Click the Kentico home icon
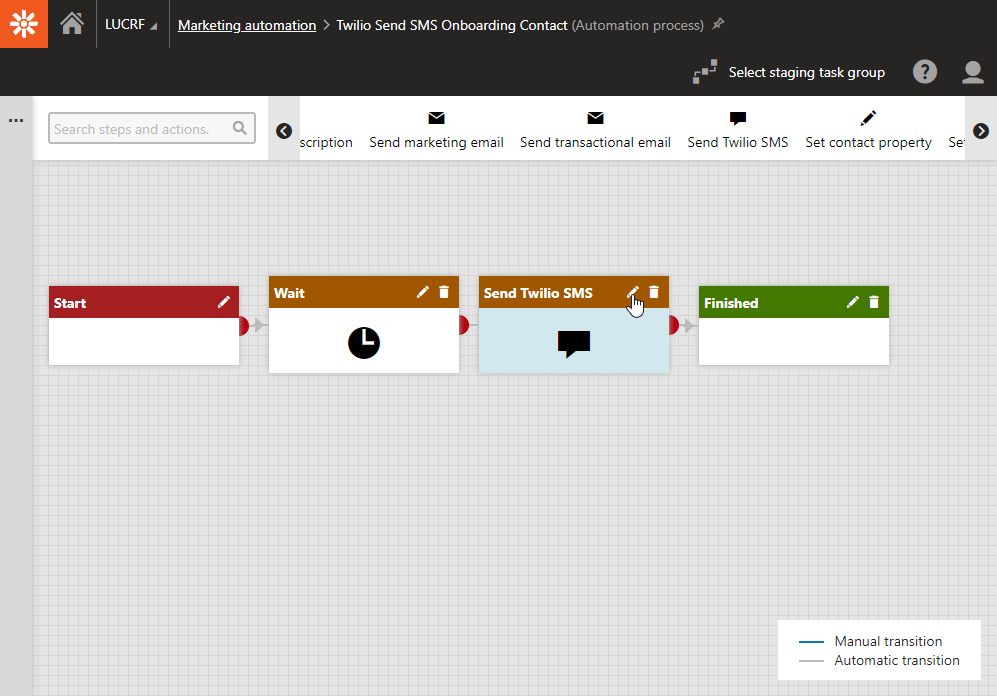Screen dimensions: 997x696 pyautogui.click(x=71, y=23)
